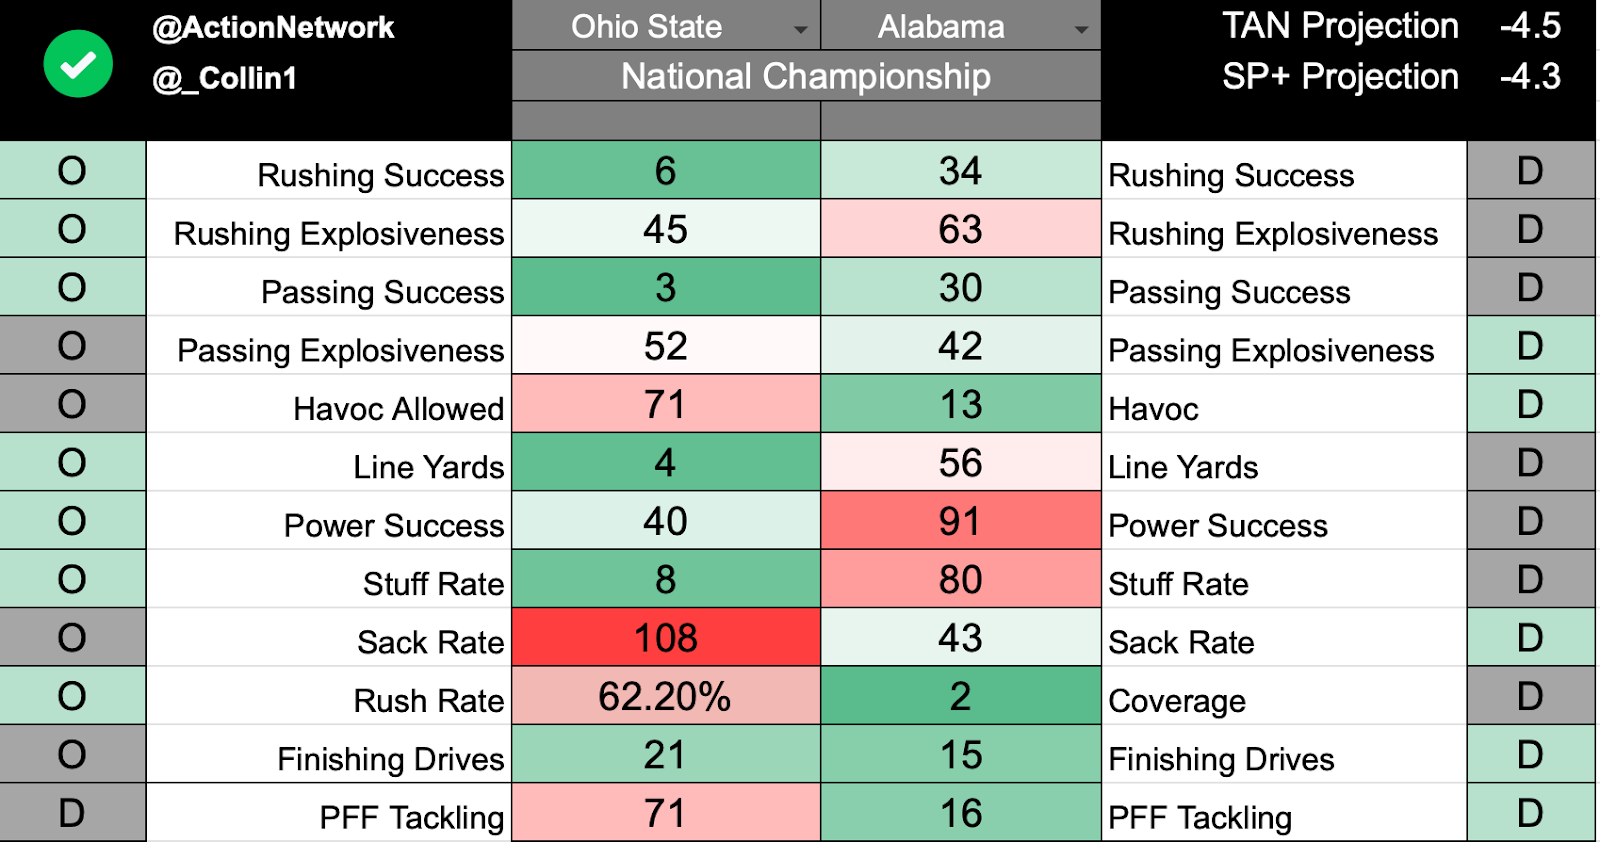Viewport: 1600px width, 842px height.
Task: Select the Alabama Coverage rank 2 cell
Action: point(961,696)
